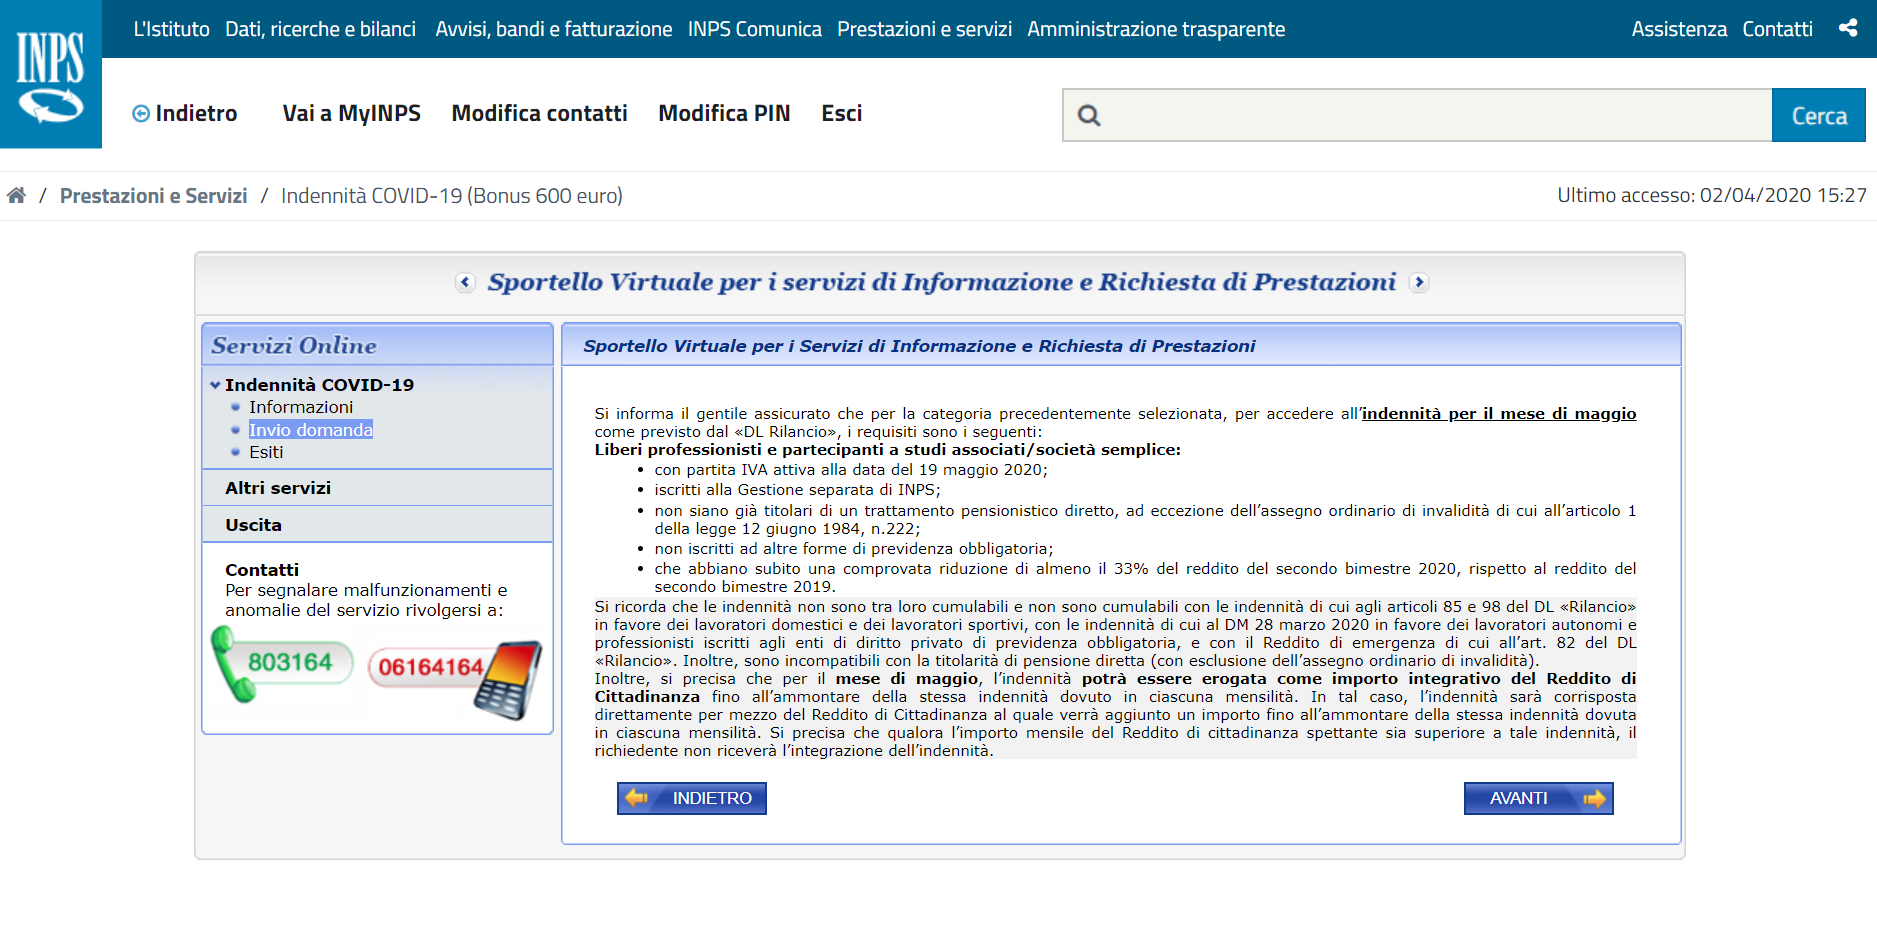
Task: Click the Cerca search button
Action: click(1819, 115)
